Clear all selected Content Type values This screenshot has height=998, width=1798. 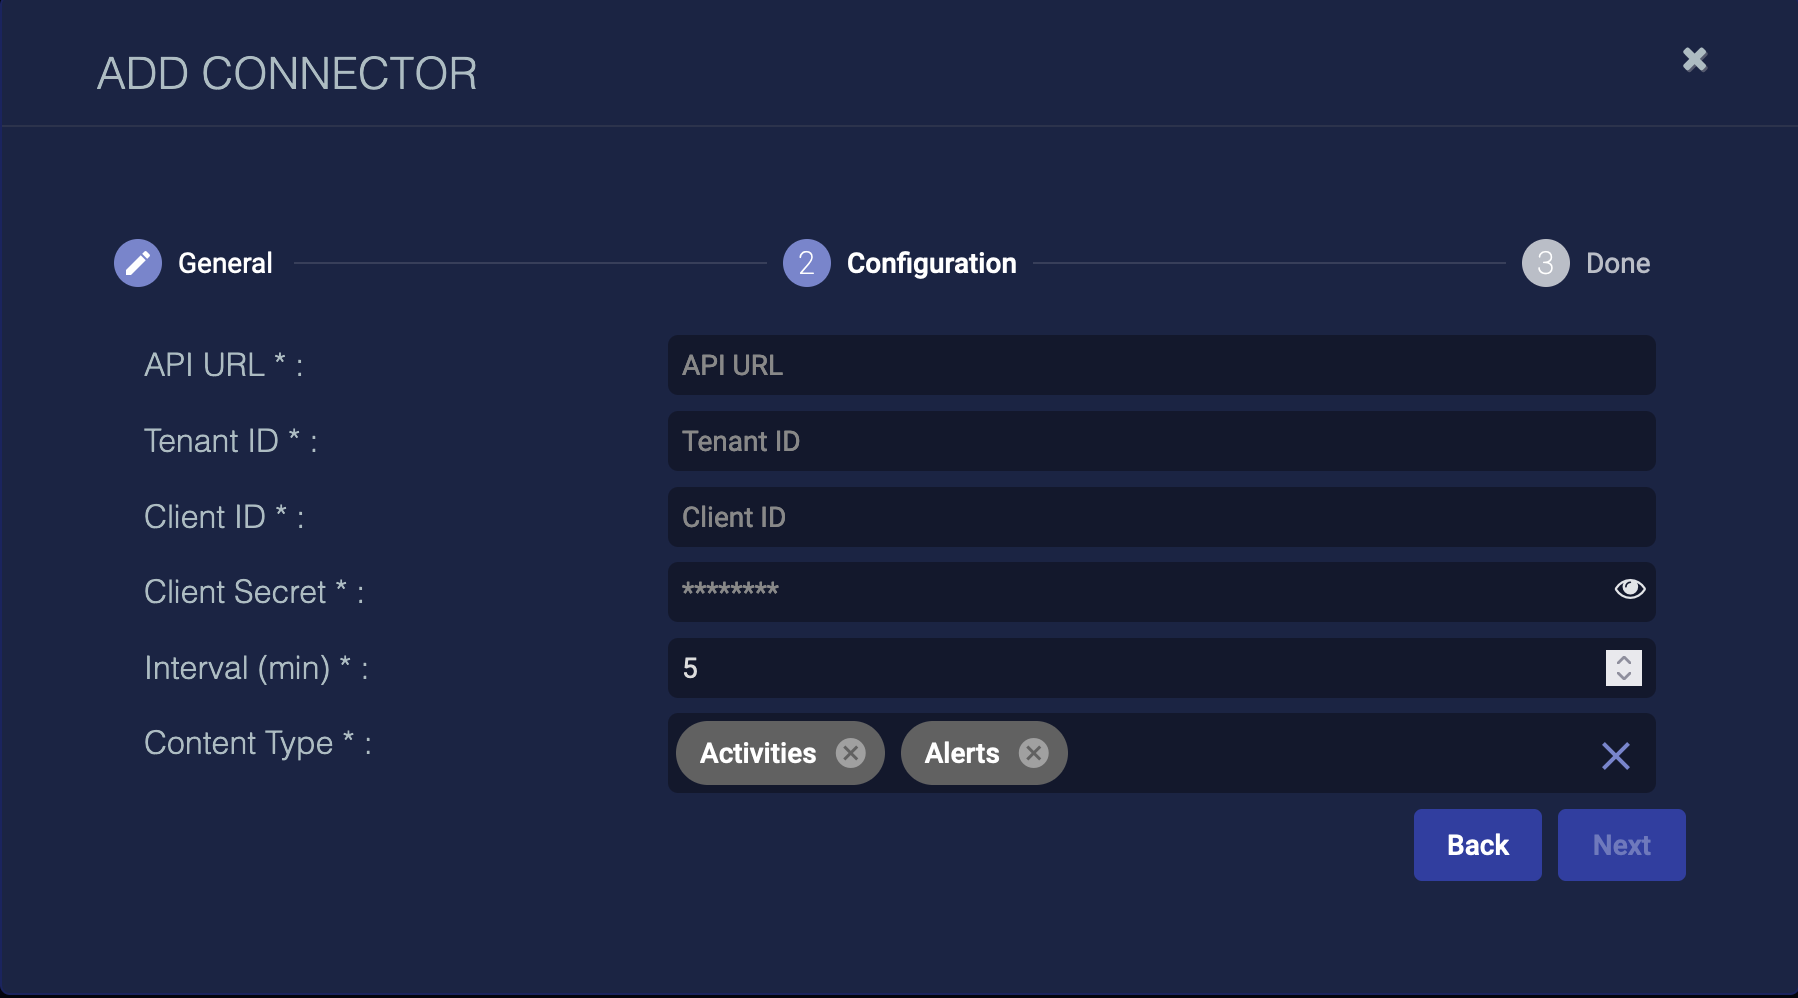[x=1615, y=755]
